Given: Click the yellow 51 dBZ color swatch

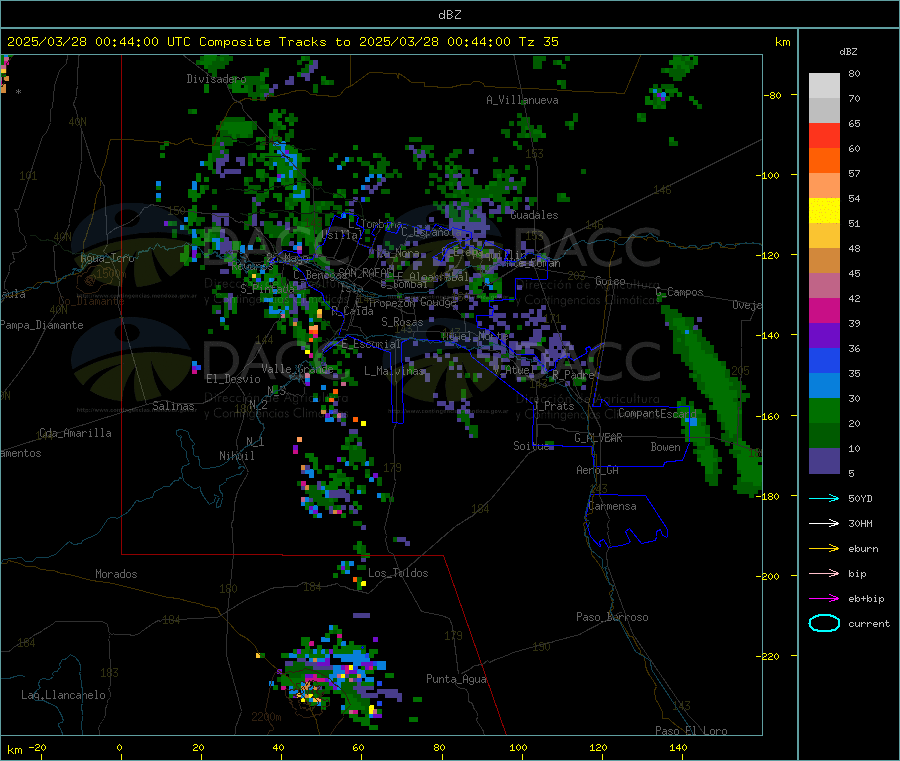Looking at the screenshot, I should 824,211.
